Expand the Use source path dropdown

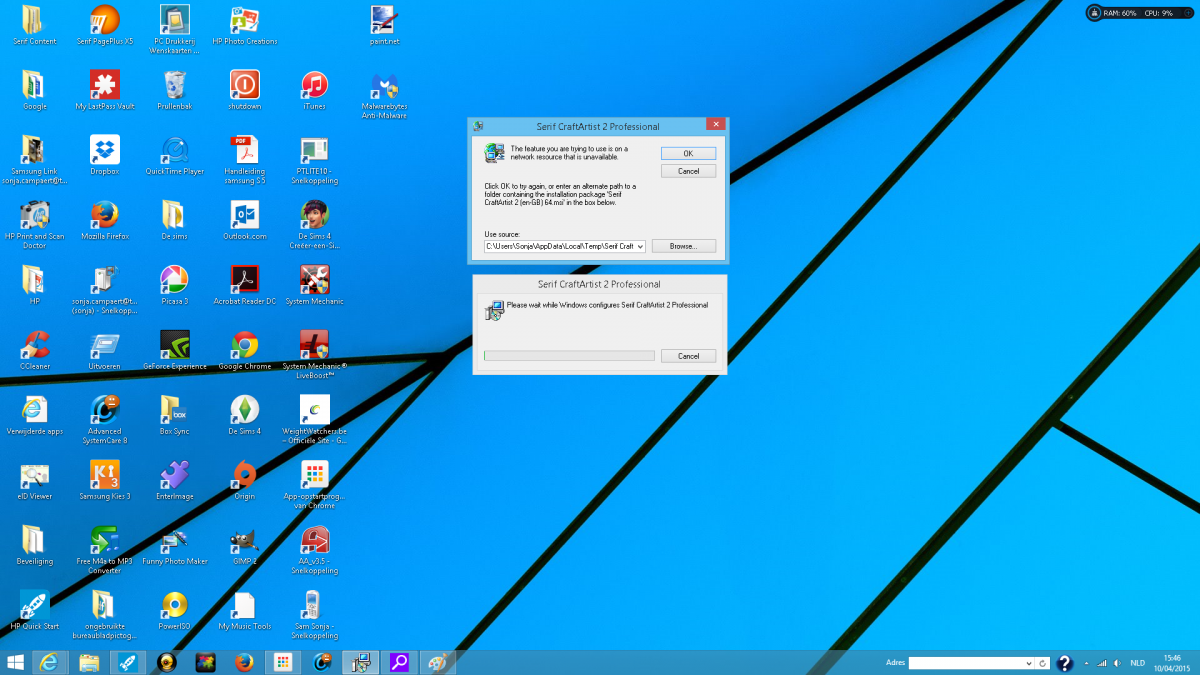tap(640, 246)
